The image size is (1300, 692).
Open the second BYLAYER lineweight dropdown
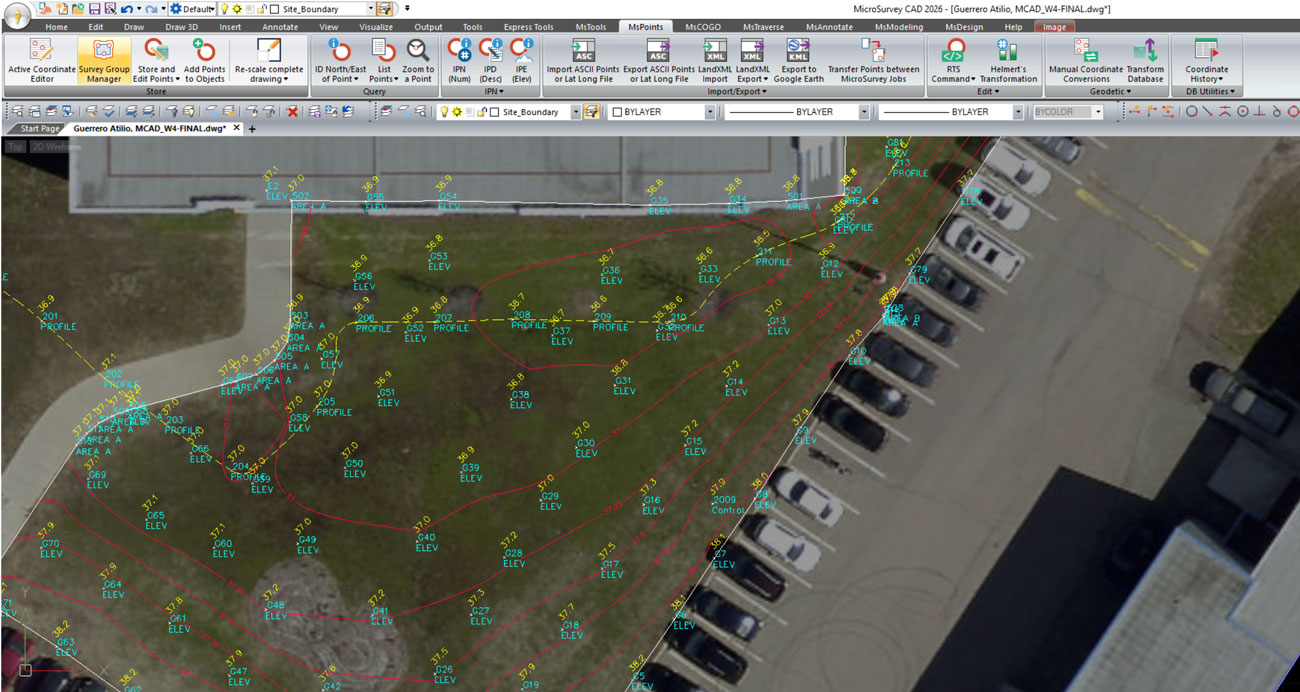click(1019, 112)
